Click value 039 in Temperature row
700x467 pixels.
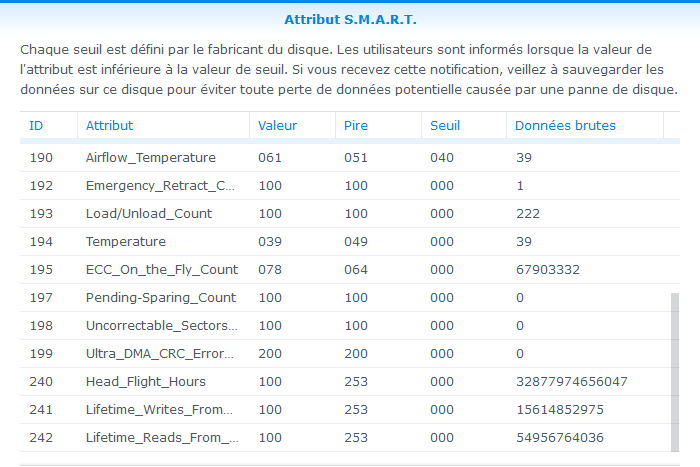[x=270, y=242]
